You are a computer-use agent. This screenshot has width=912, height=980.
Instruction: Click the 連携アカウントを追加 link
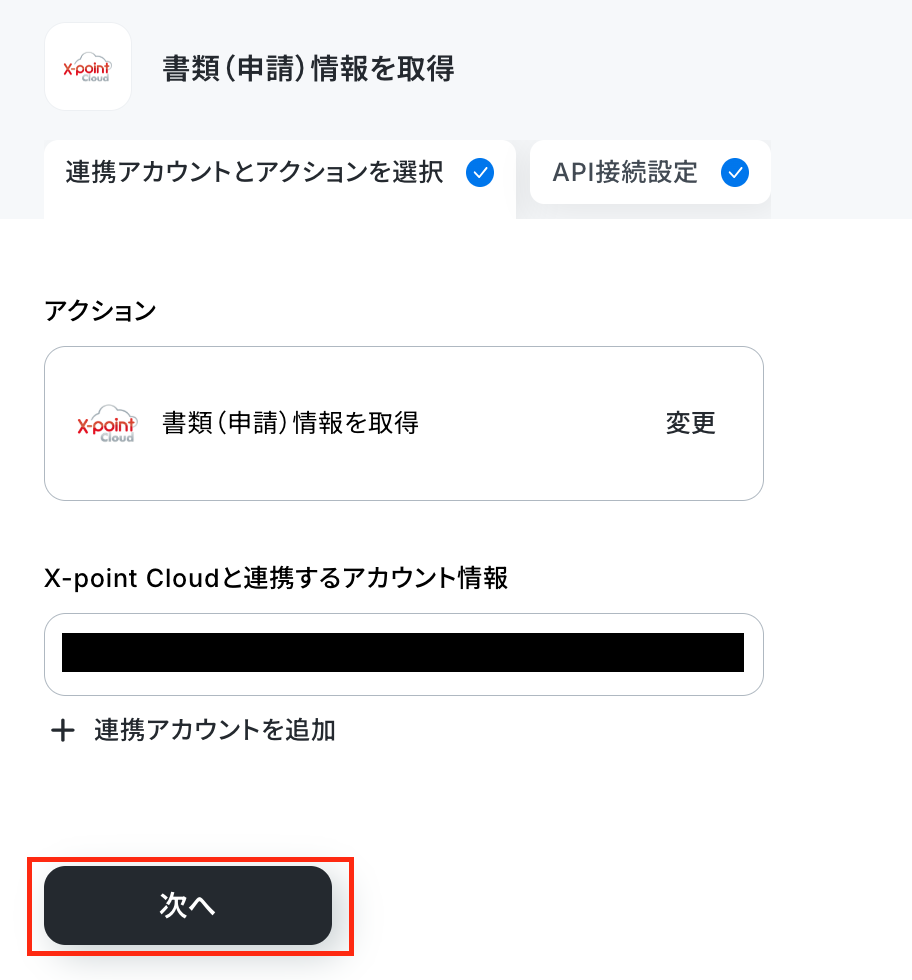click(x=193, y=730)
